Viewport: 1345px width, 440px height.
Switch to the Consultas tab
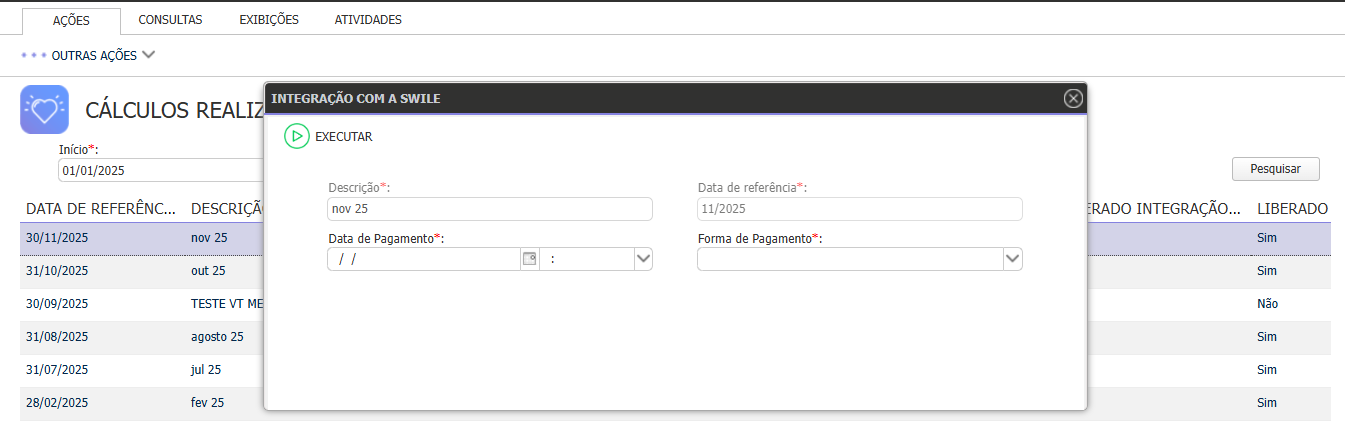click(x=170, y=20)
